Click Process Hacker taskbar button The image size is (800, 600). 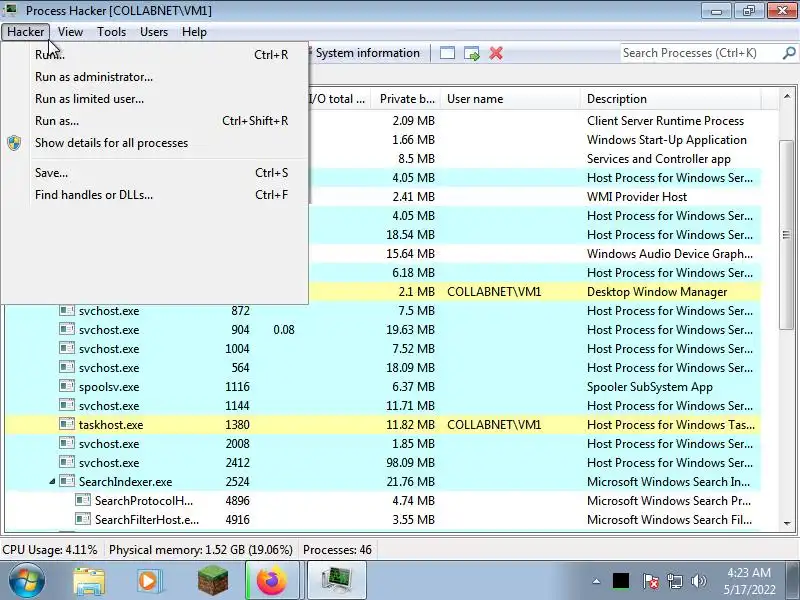coord(337,581)
